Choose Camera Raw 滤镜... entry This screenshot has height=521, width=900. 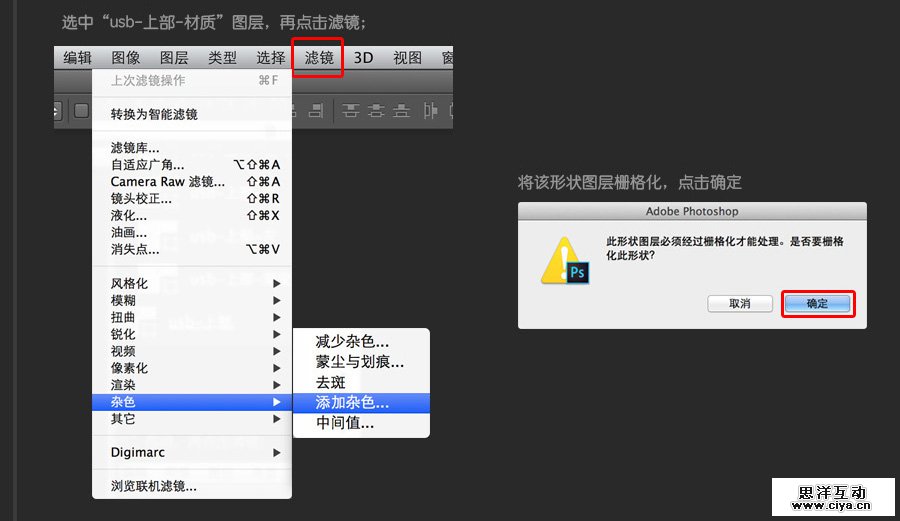[x=192, y=181]
